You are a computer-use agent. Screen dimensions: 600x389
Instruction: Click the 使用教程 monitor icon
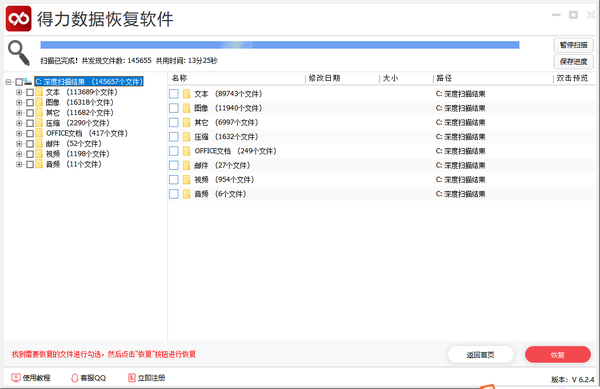tap(16, 378)
